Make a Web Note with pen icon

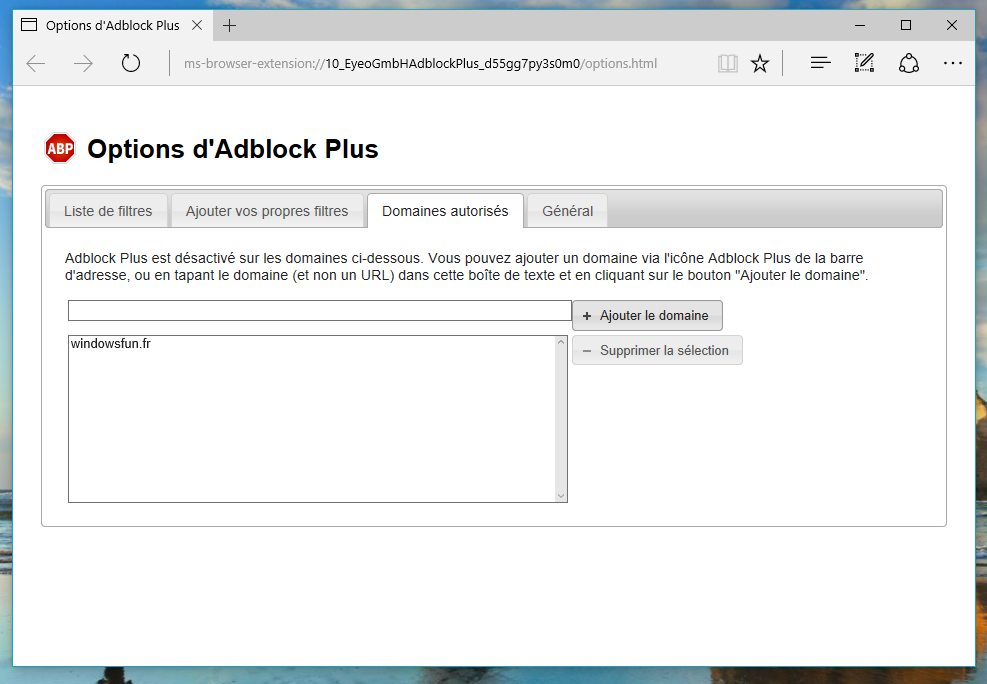(x=864, y=64)
